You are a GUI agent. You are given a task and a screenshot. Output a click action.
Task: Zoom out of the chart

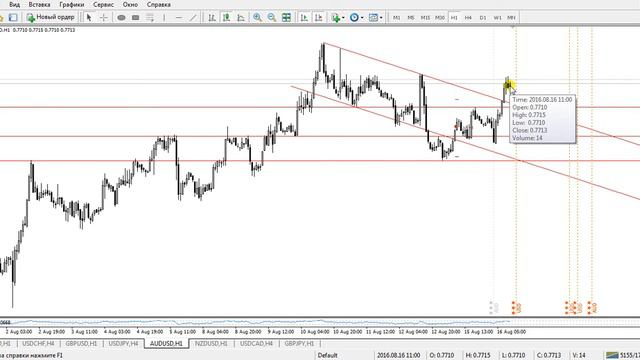272,18
